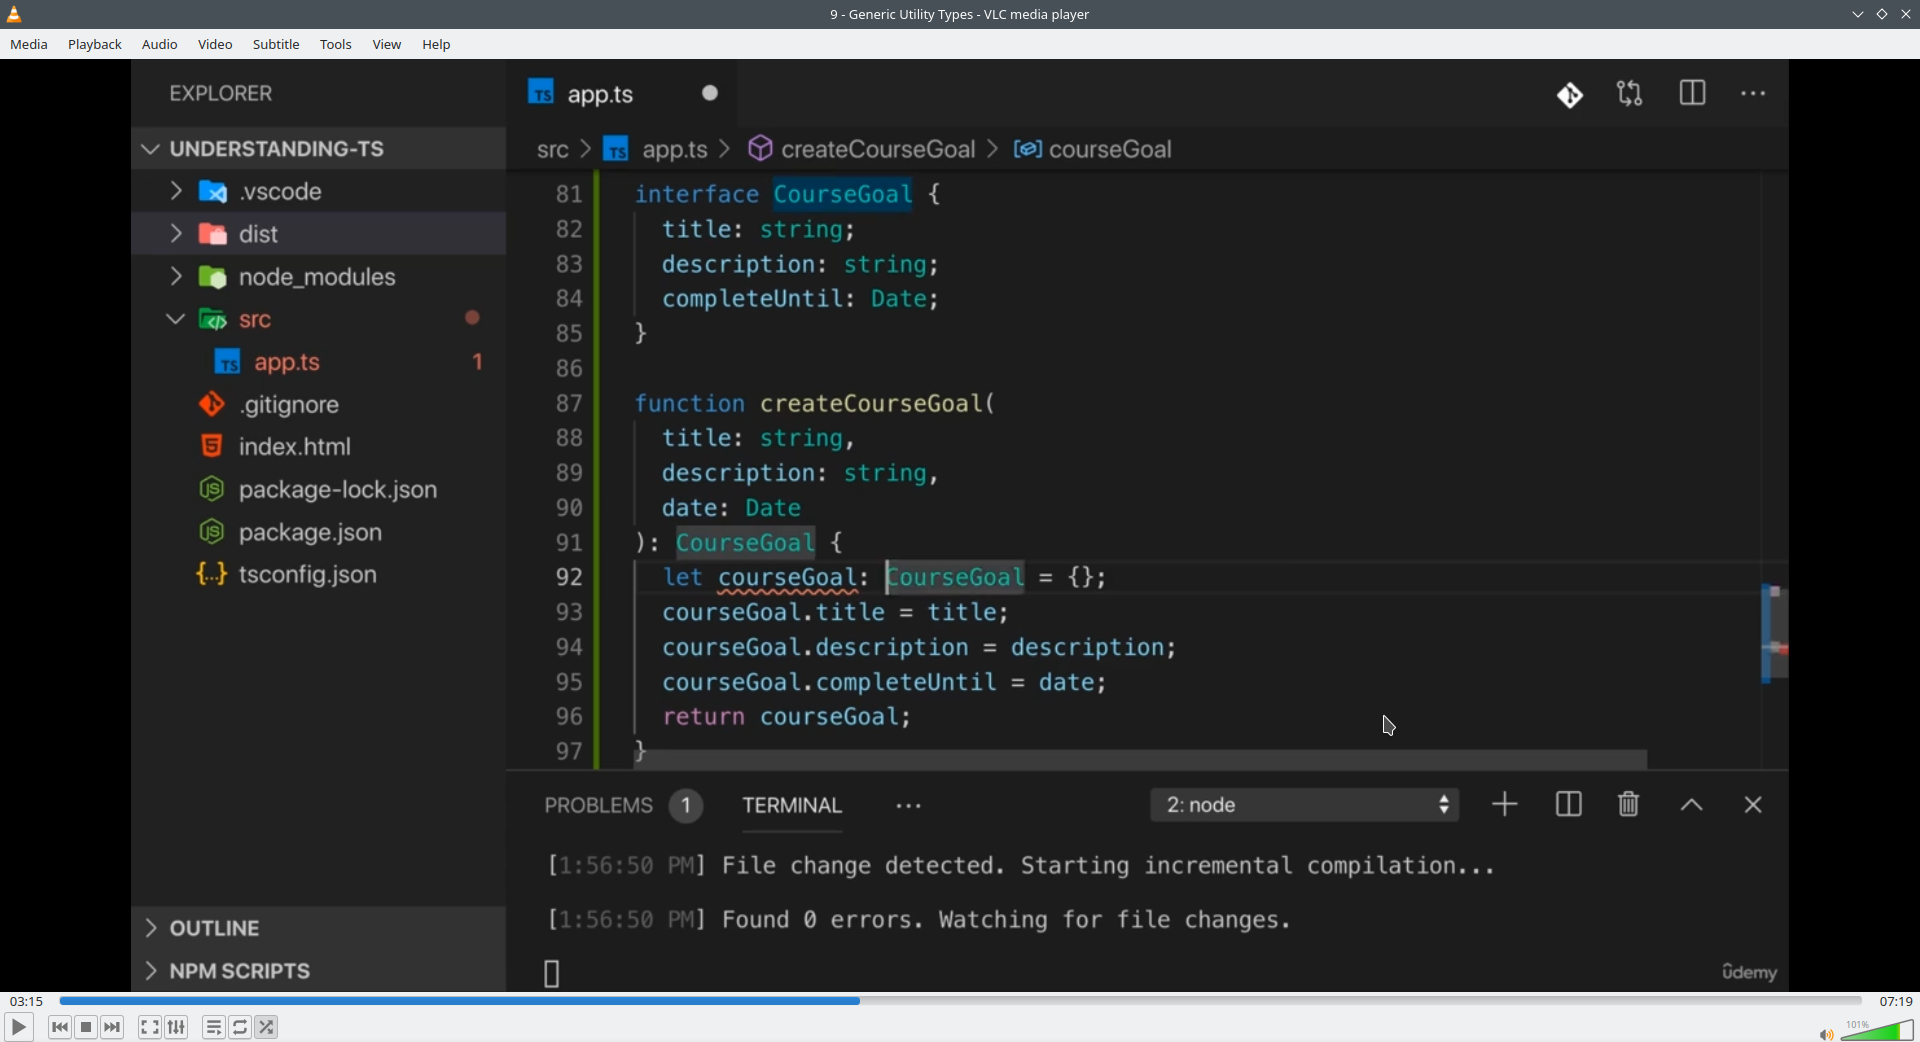
Task: Click the unsaved dot on app.ts tab
Action: 710,93
